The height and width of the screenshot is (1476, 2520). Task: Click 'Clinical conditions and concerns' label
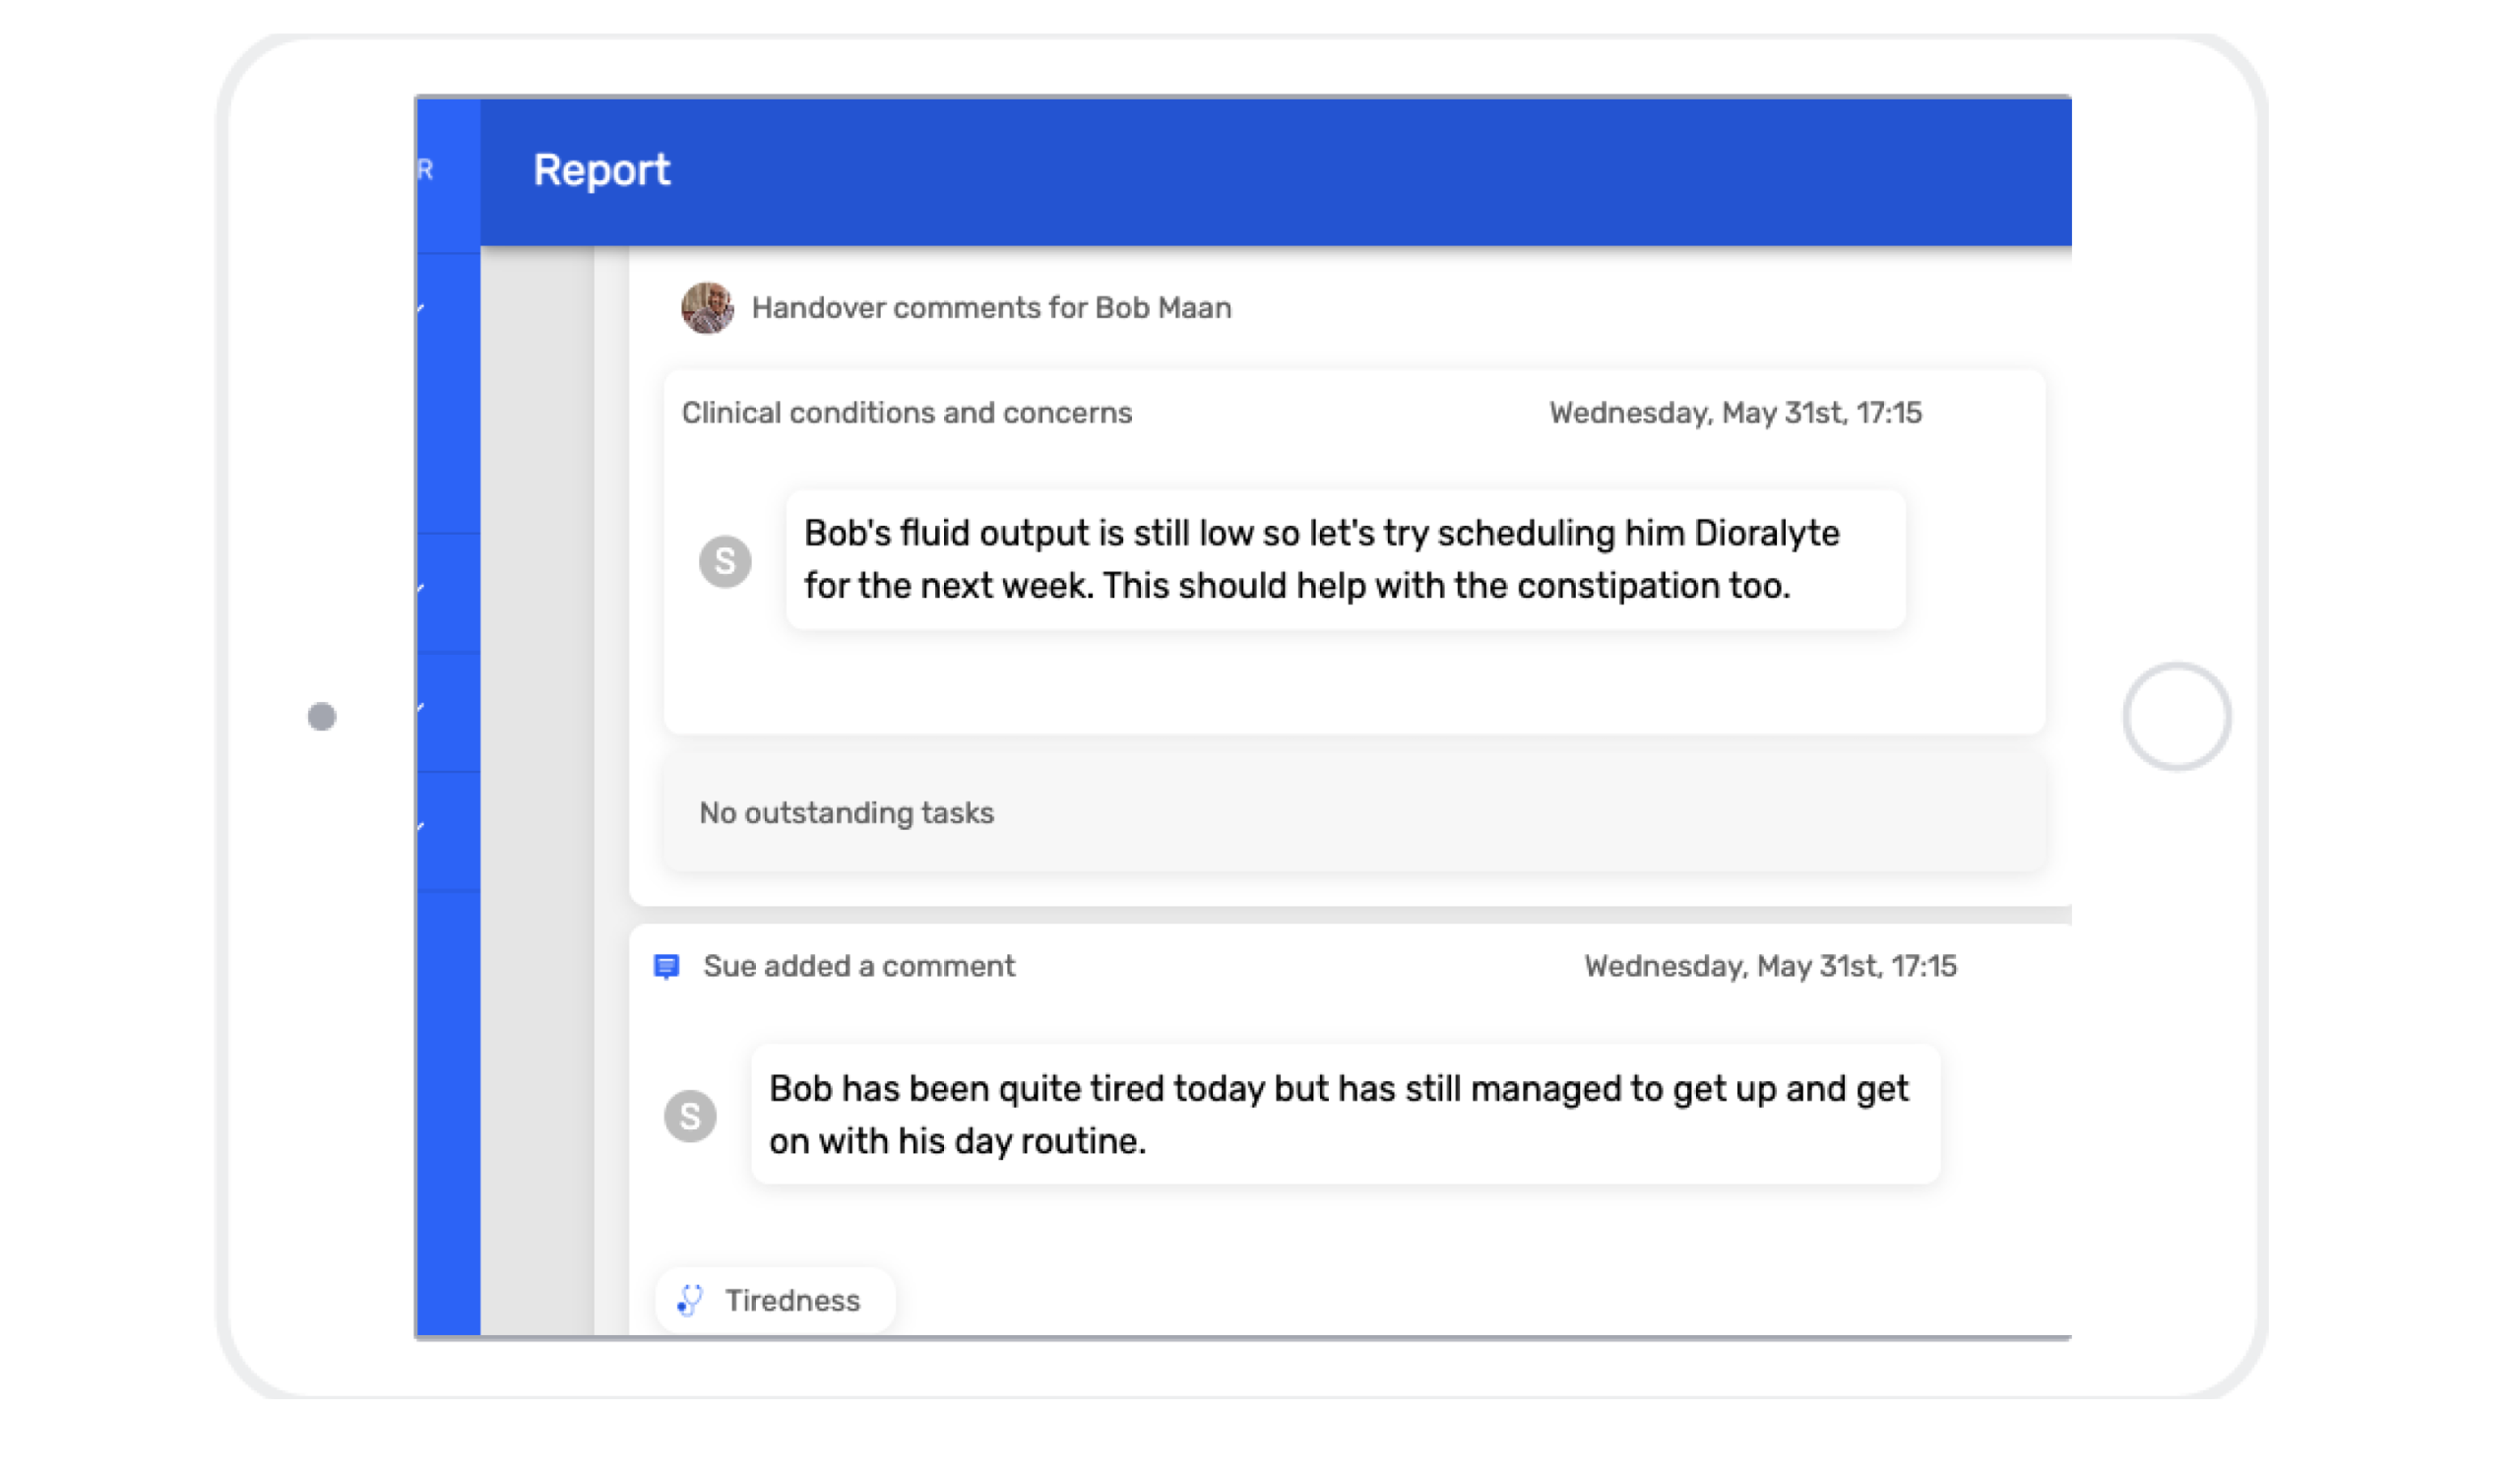click(907, 413)
